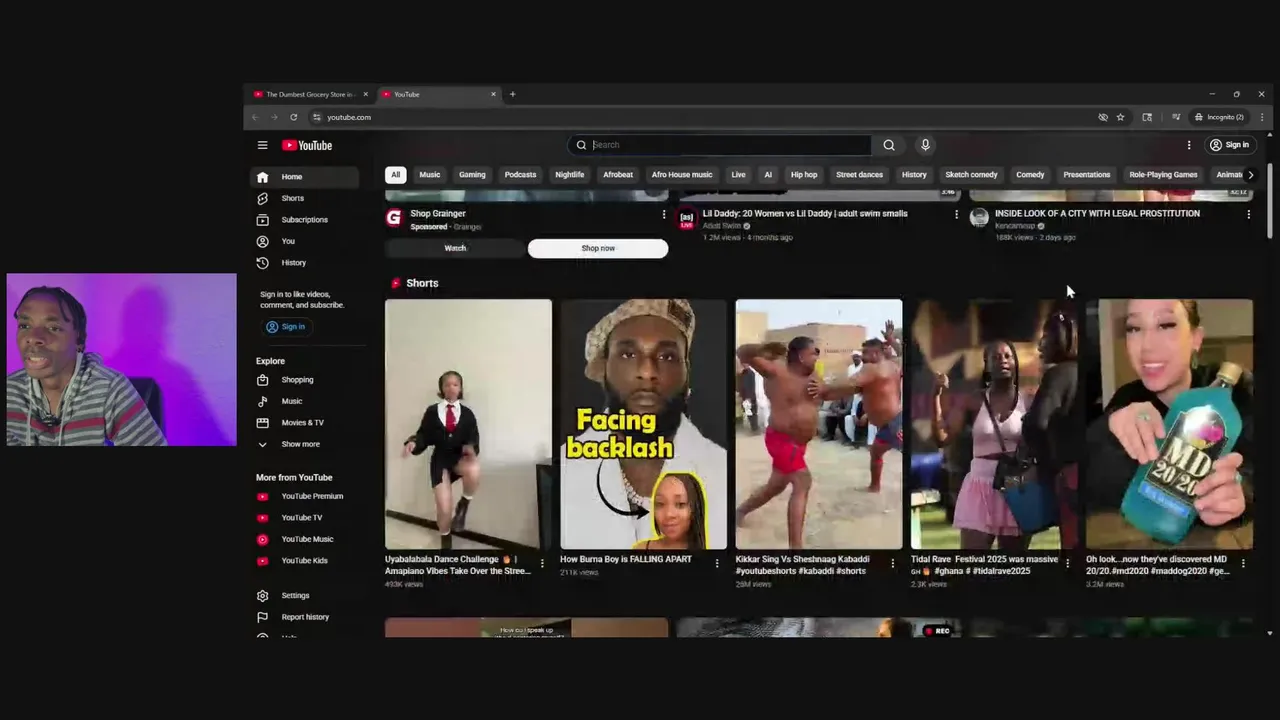Click the Watch button on Grainger ad
Image resolution: width=1280 pixels, height=720 pixels.
(x=455, y=248)
